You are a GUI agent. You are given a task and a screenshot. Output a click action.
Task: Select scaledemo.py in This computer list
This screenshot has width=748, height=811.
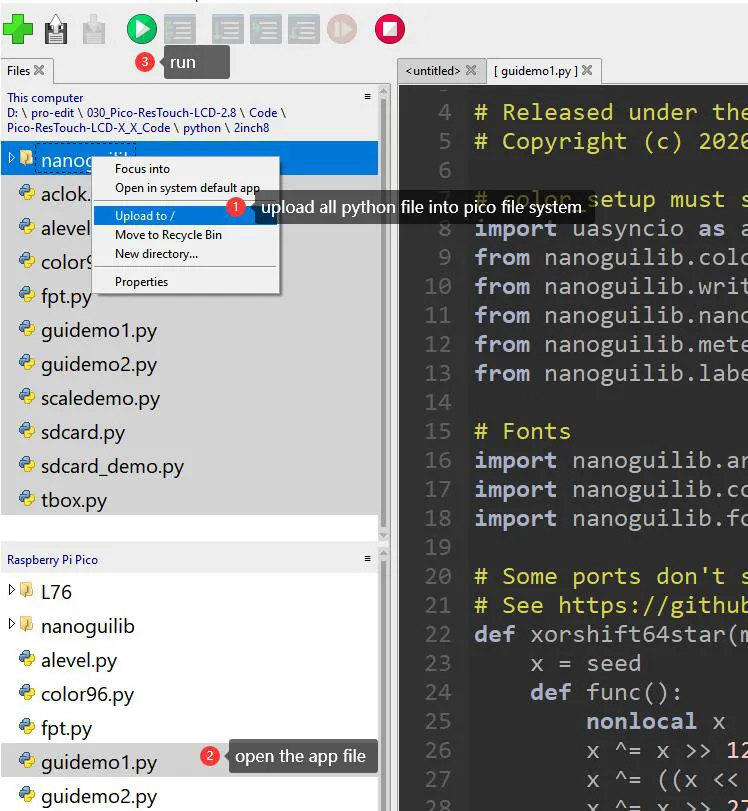pos(100,398)
